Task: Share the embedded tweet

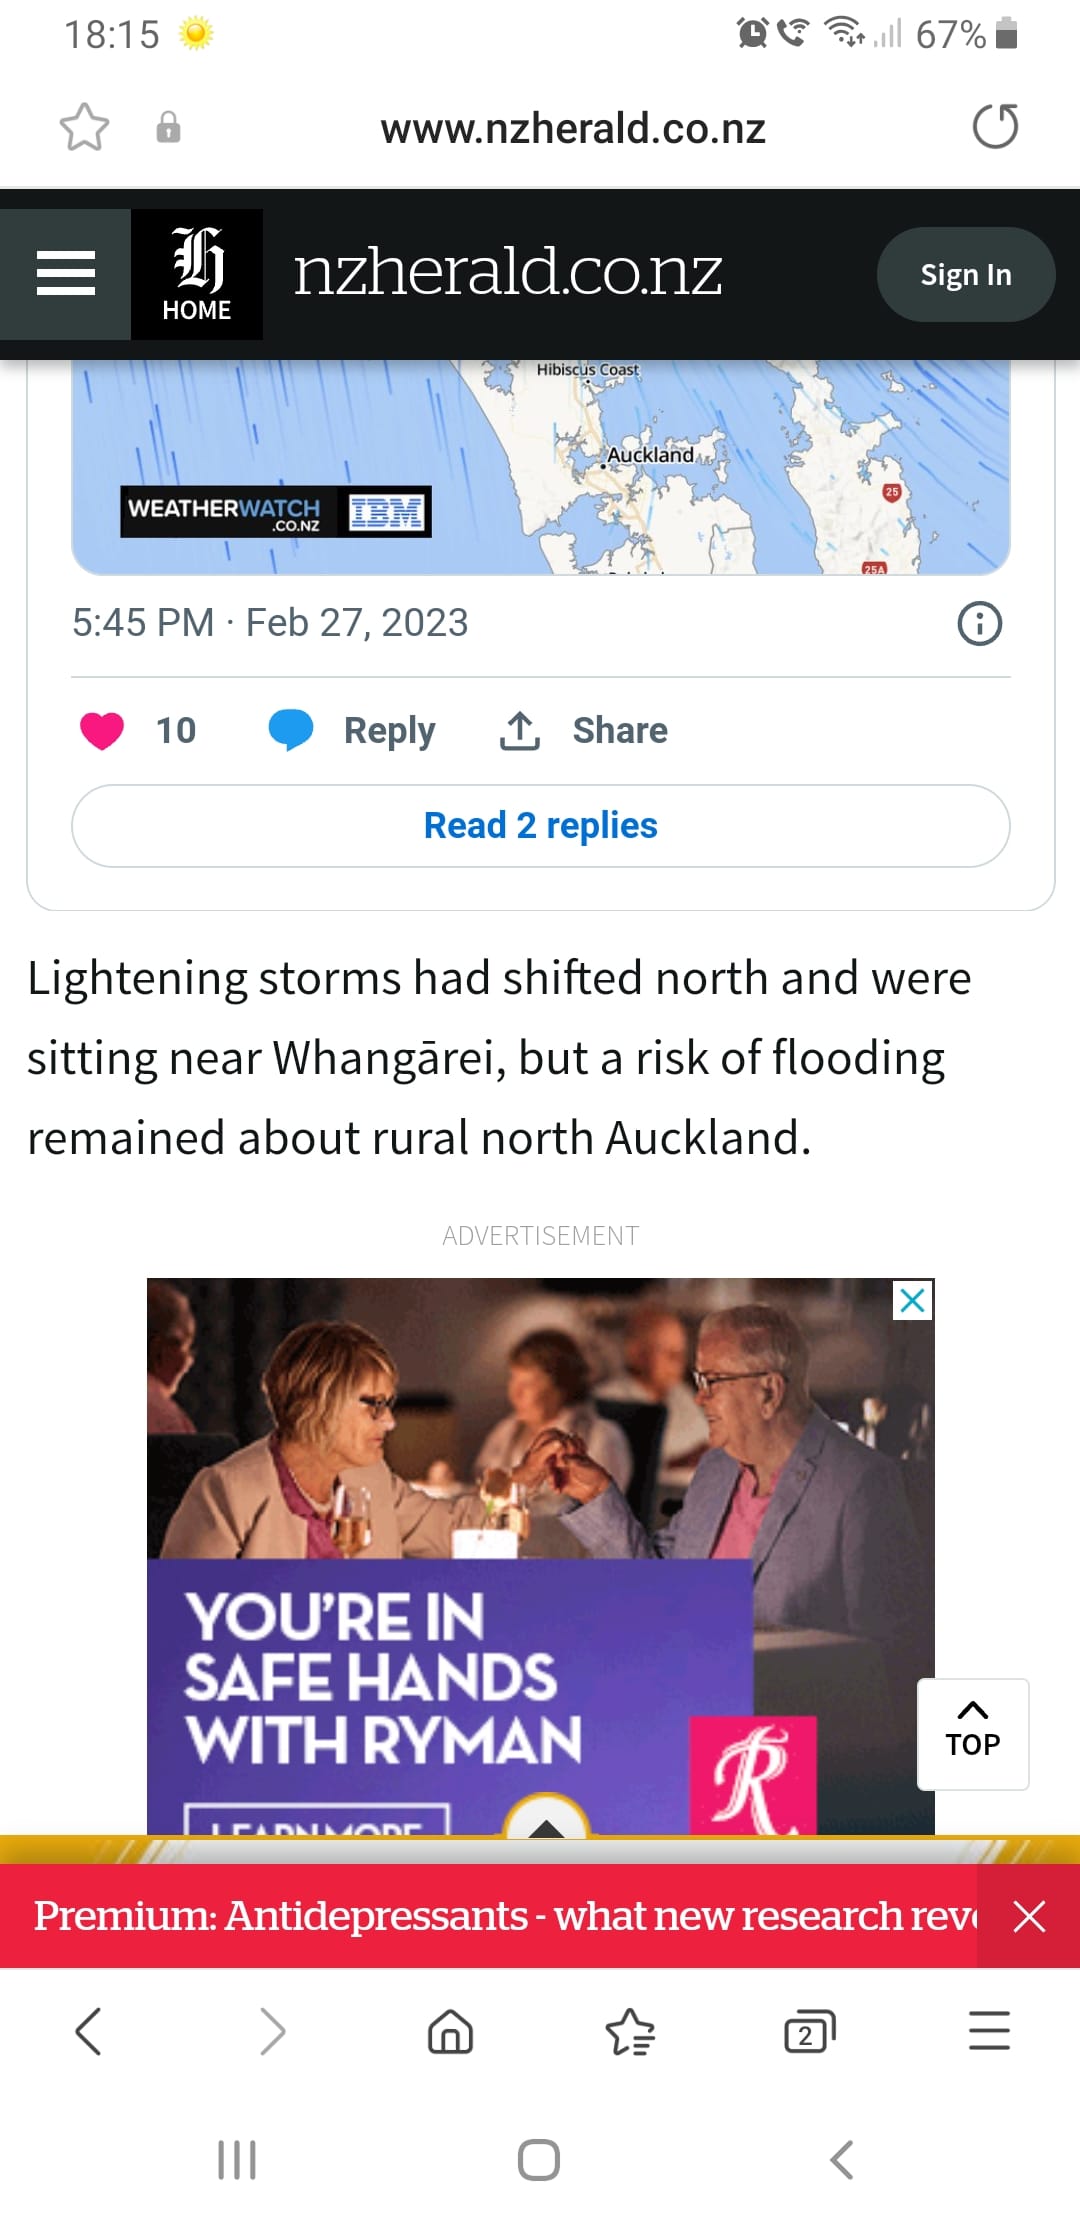Action: tap(584, 731)
